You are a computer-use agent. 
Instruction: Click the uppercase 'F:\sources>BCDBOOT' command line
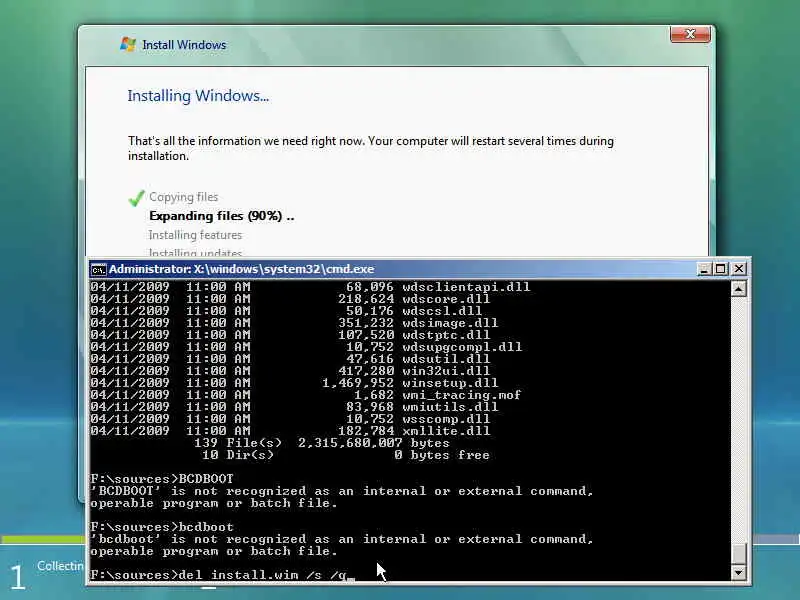point(162,479)
